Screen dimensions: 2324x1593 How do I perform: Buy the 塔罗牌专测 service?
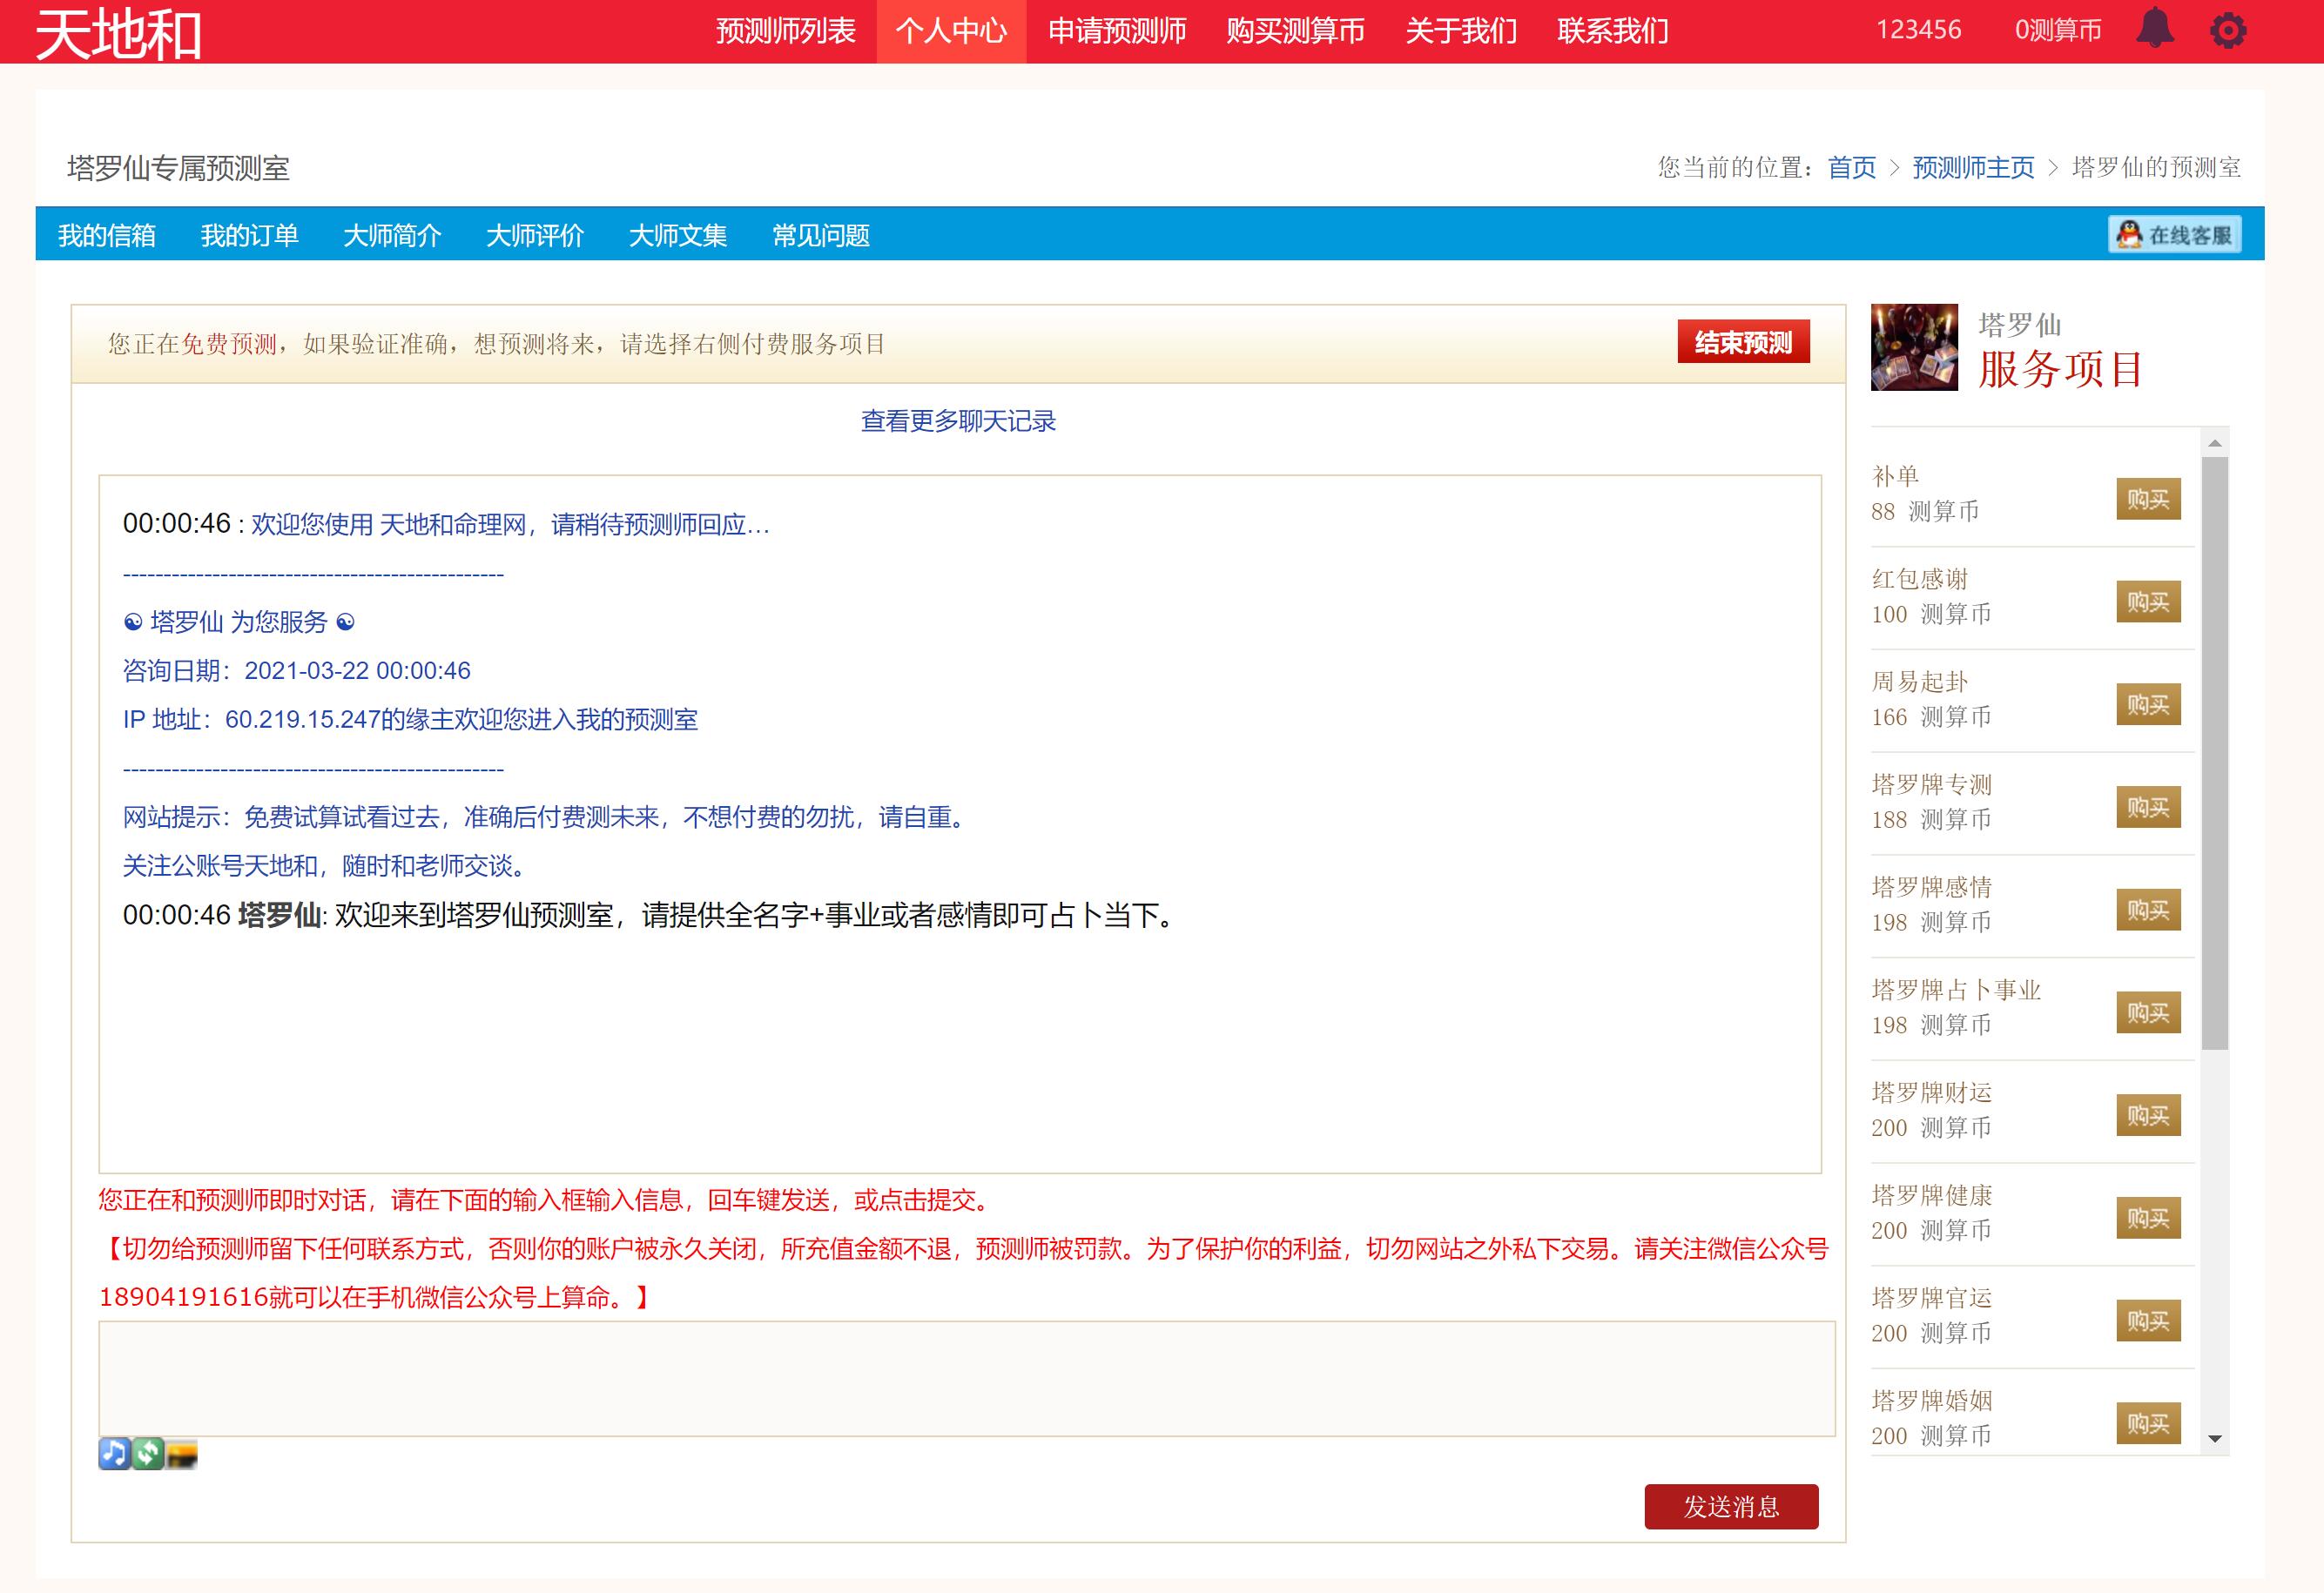click(2148, 807)
